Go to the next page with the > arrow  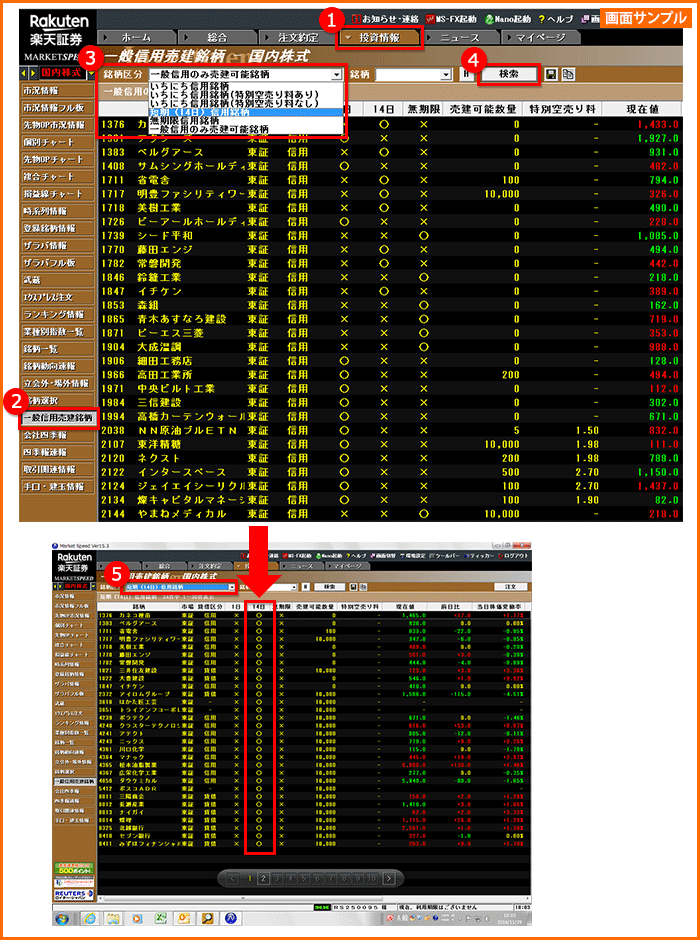click(x=390, y=879)
